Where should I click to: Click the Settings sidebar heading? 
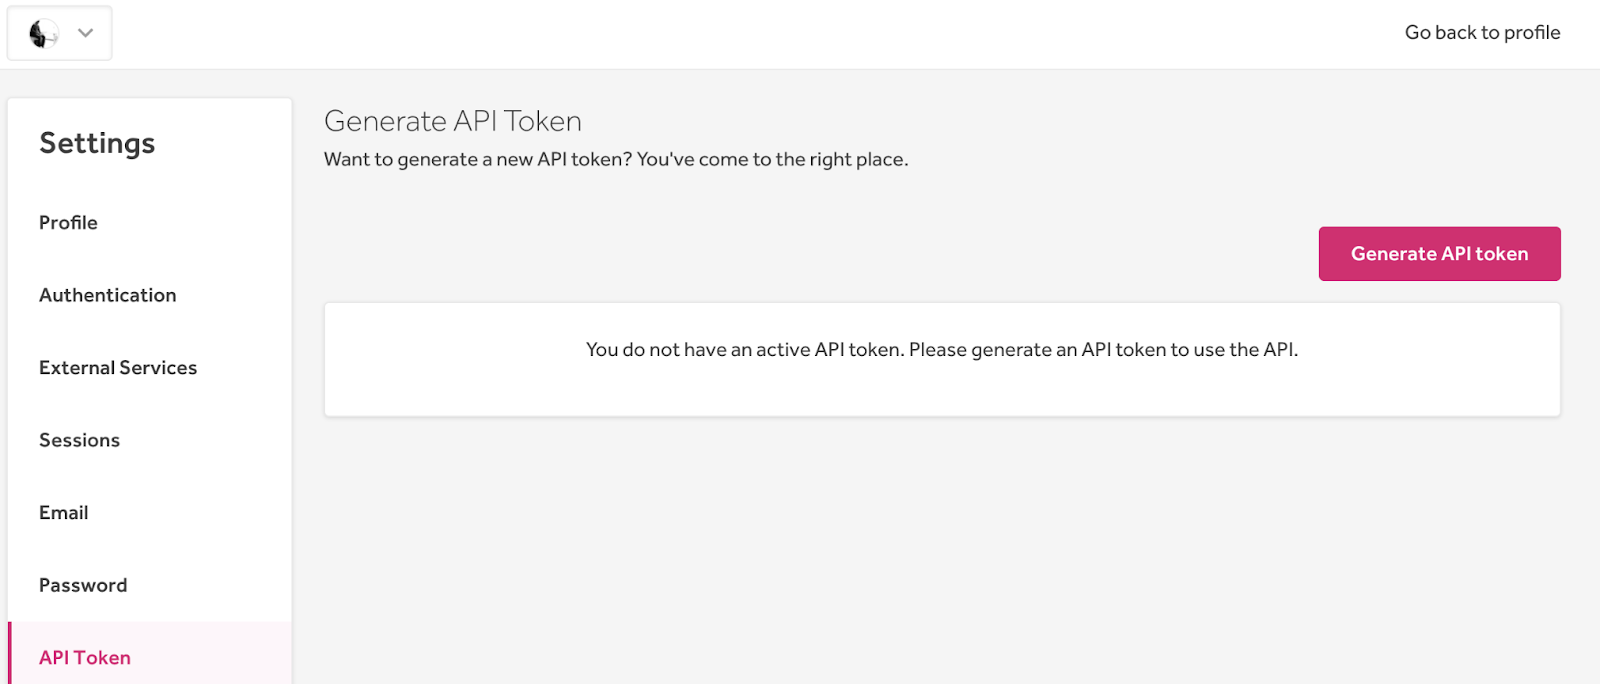coord(97,144)
